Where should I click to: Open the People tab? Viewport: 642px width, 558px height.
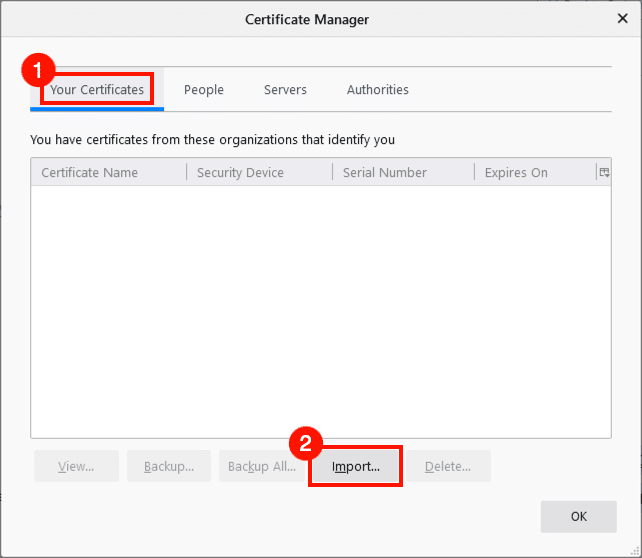coord(204,90)
